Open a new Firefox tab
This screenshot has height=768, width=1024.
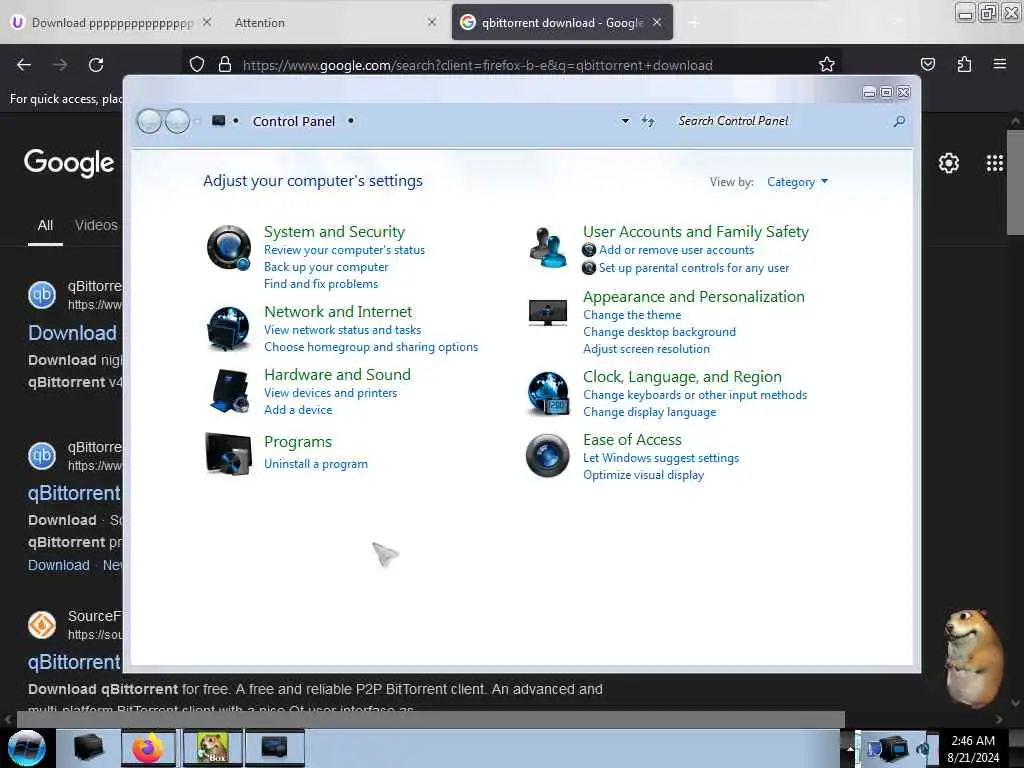click(694, 23)
